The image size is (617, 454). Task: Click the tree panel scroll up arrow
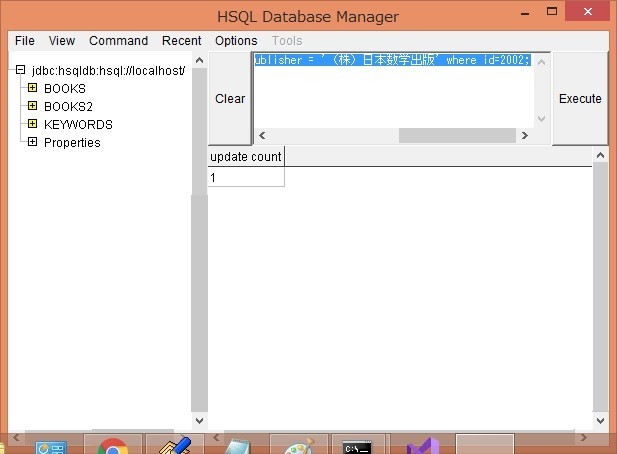click(x=200, y=60)
